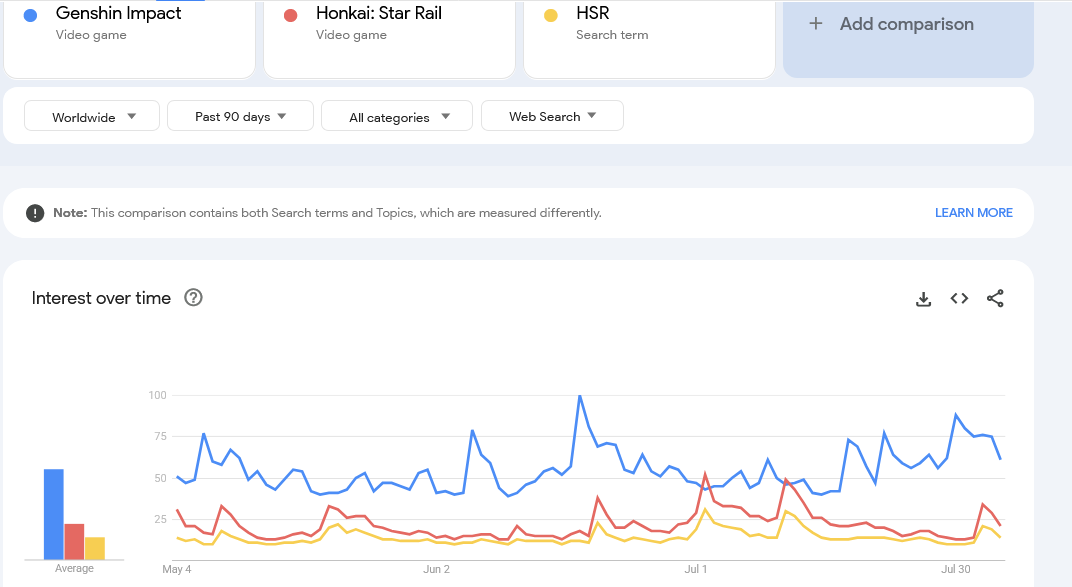Viewport: 1072px width, 587px height.
Task: Click the Genshin Impact peak at 100
Action: pyautogui.click(x=580, y=396)
